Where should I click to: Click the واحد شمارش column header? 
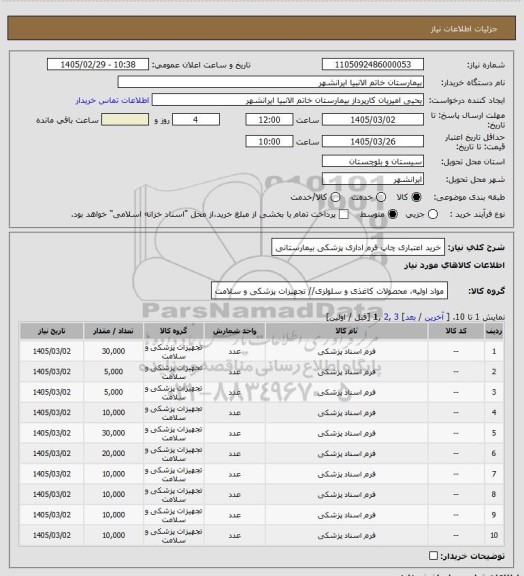(x=234, y=331)
